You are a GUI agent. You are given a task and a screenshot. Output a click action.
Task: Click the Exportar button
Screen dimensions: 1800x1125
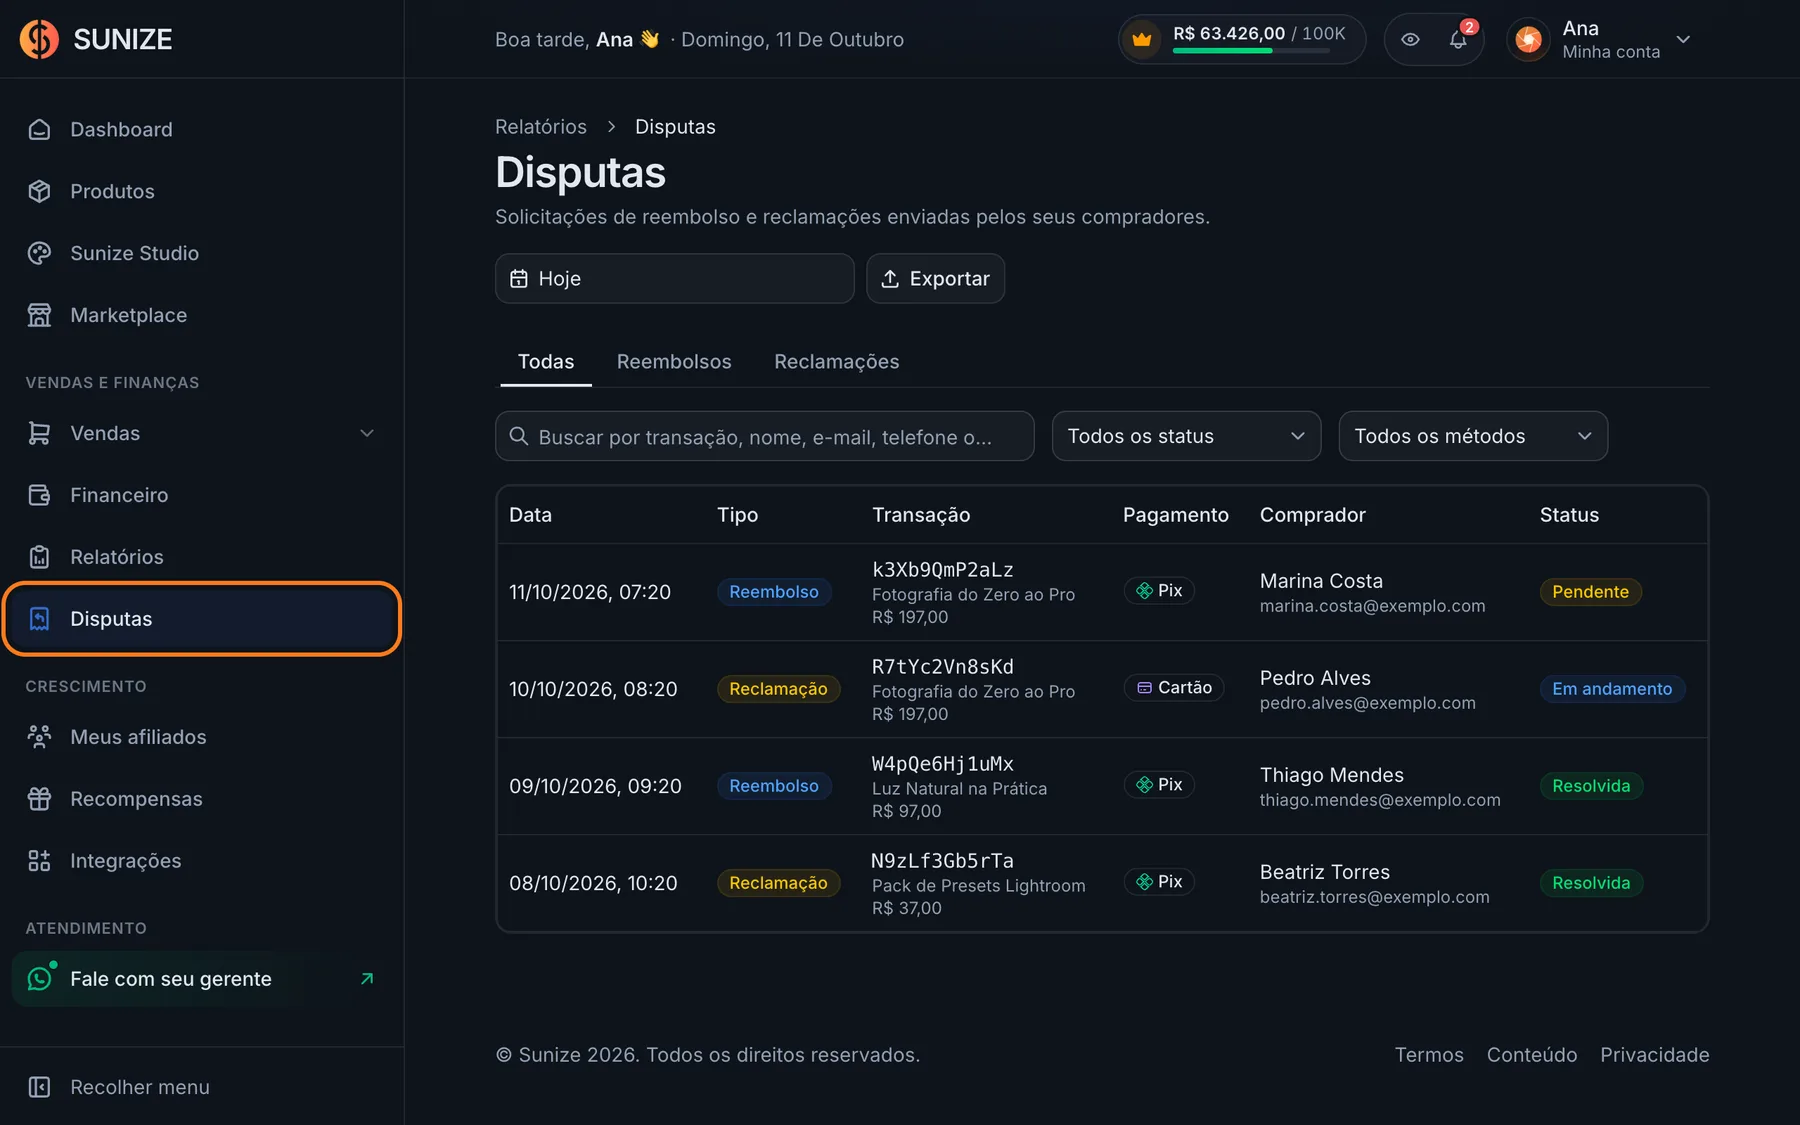[x=935, y=278]
